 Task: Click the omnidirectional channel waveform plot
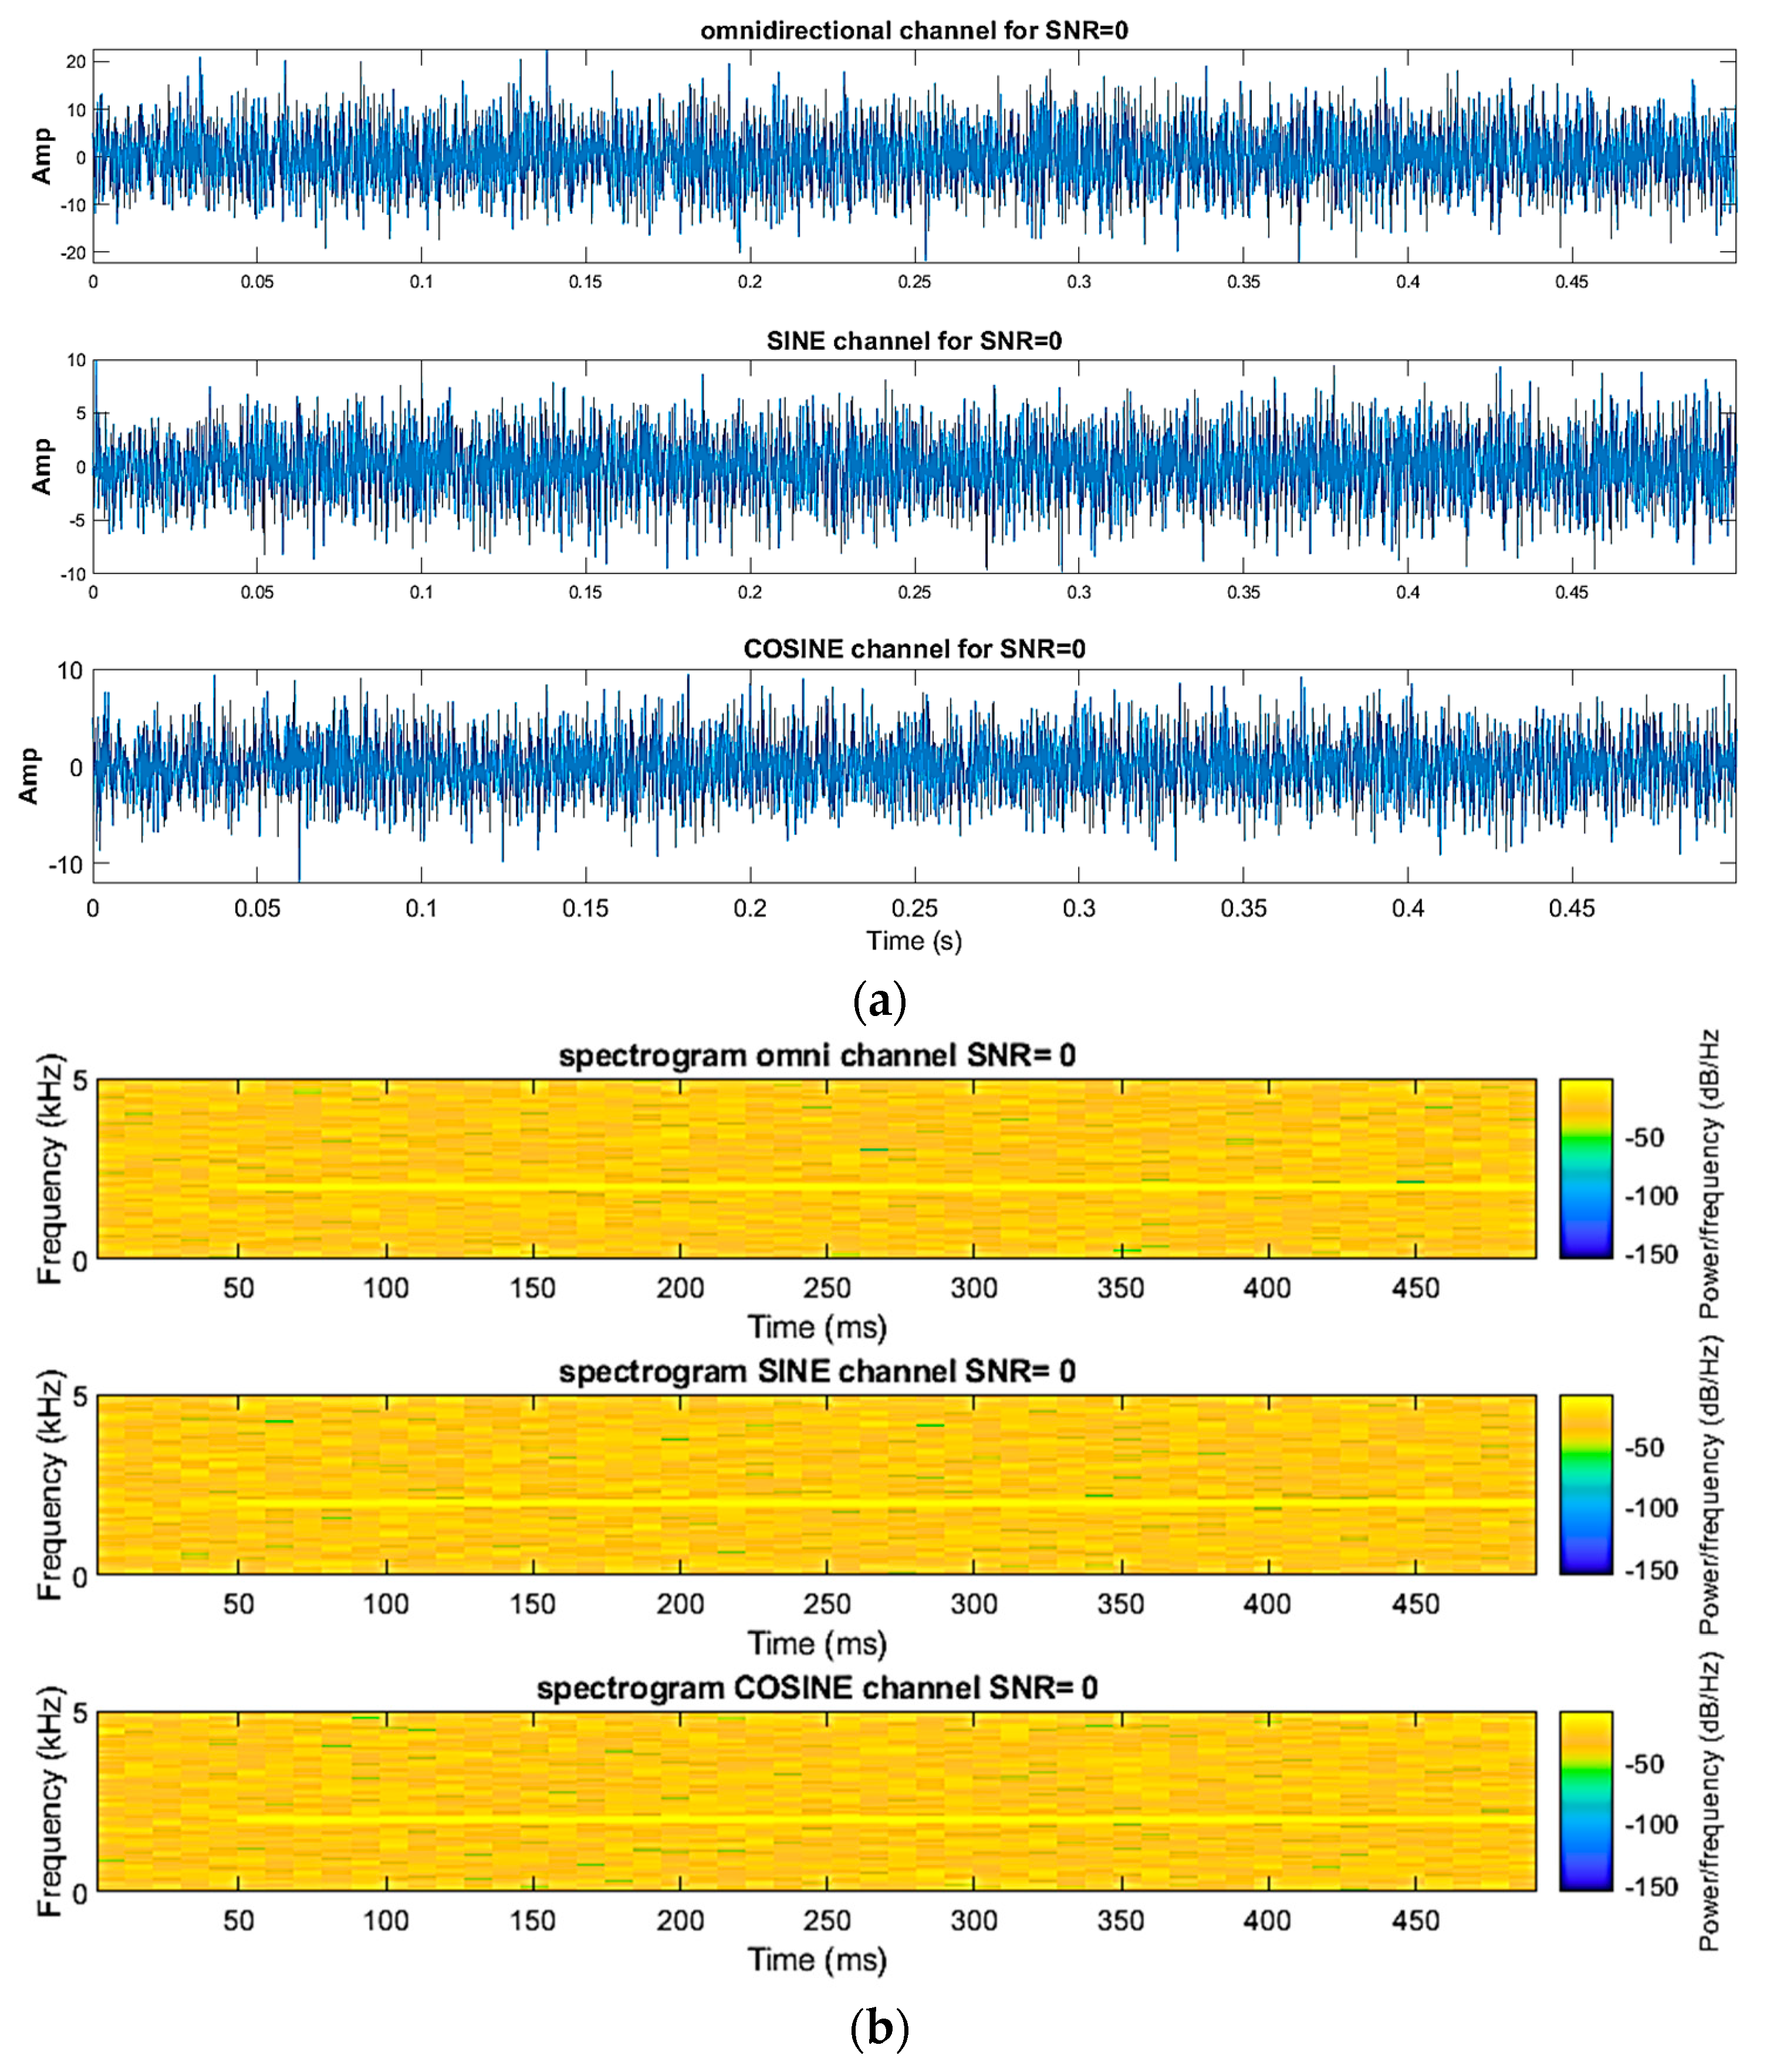click(913, 156)
